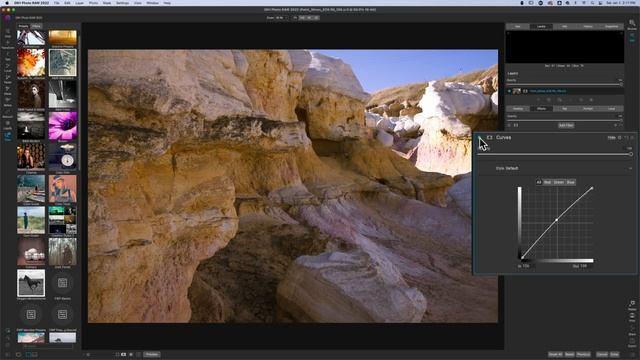Open the Resize module
The width and height of the screenshot is (640, 360).
(x=632, y=305)
